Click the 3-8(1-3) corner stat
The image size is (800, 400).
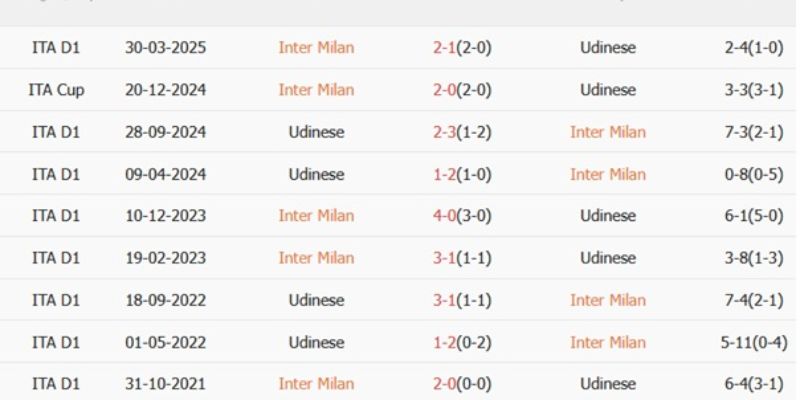(x=752, y=258)
